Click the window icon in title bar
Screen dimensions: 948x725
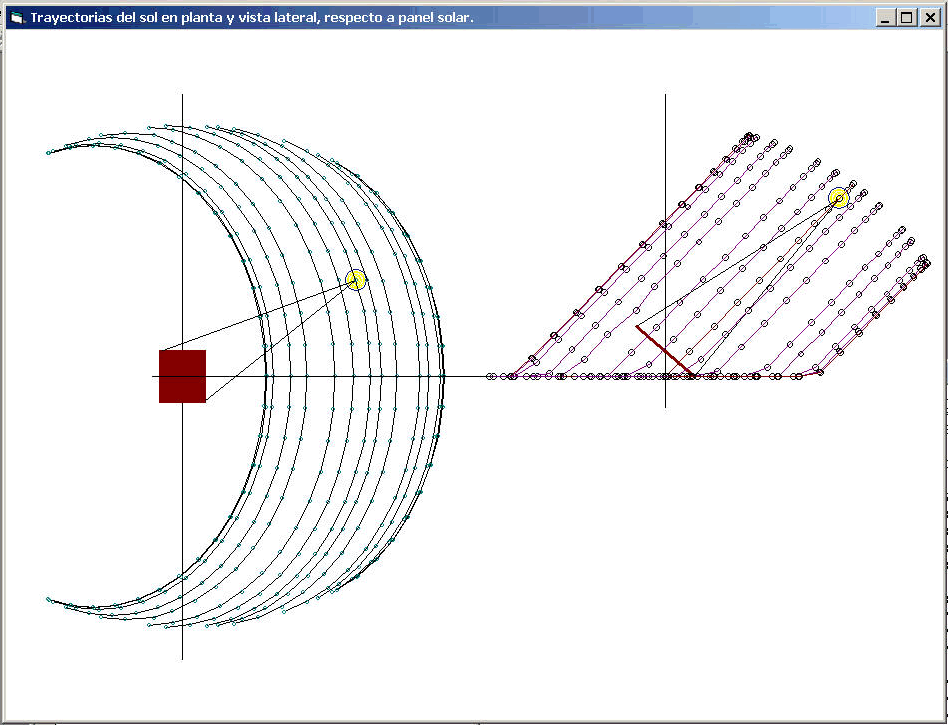17,18
